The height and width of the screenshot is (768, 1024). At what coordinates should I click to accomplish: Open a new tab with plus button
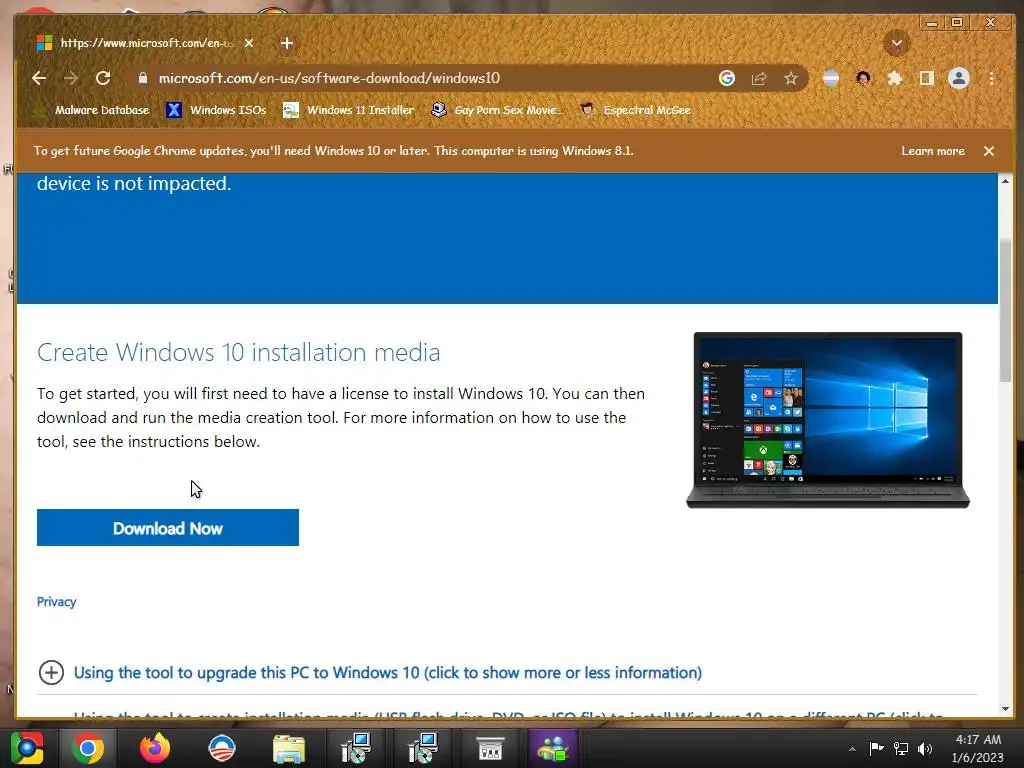coord(287,43)
